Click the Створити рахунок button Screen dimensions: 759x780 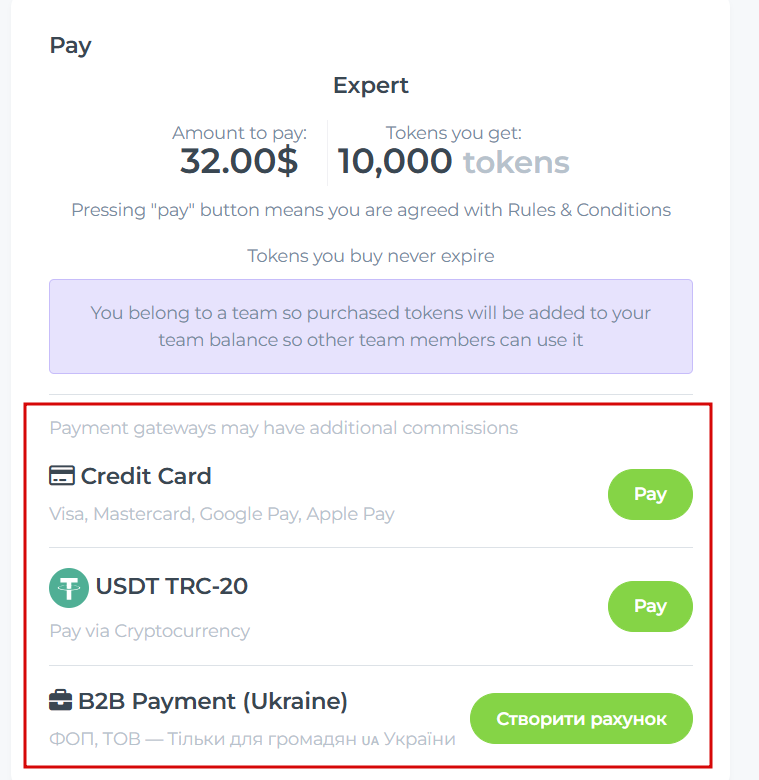coord(581,719)
